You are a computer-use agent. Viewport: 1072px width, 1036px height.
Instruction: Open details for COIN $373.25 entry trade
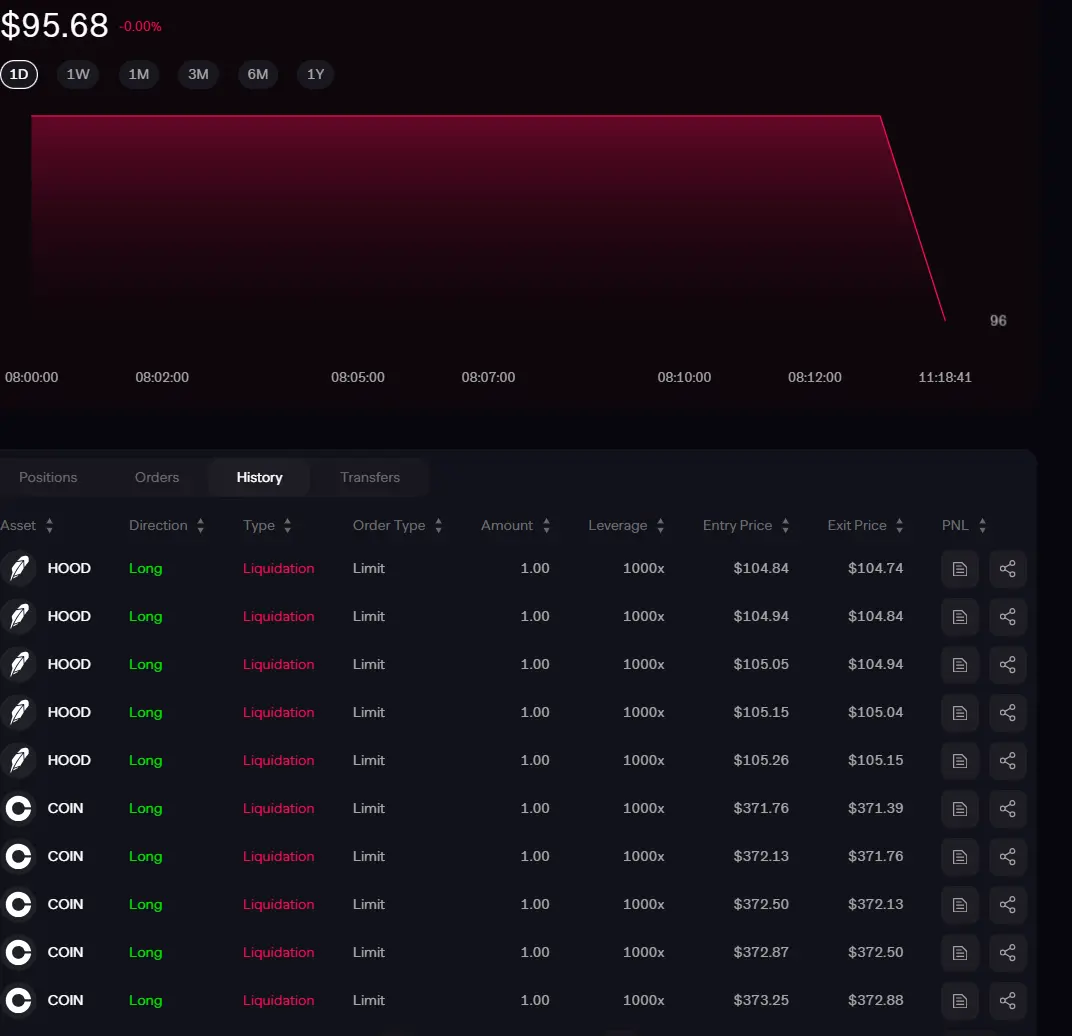click(959, 1000)
